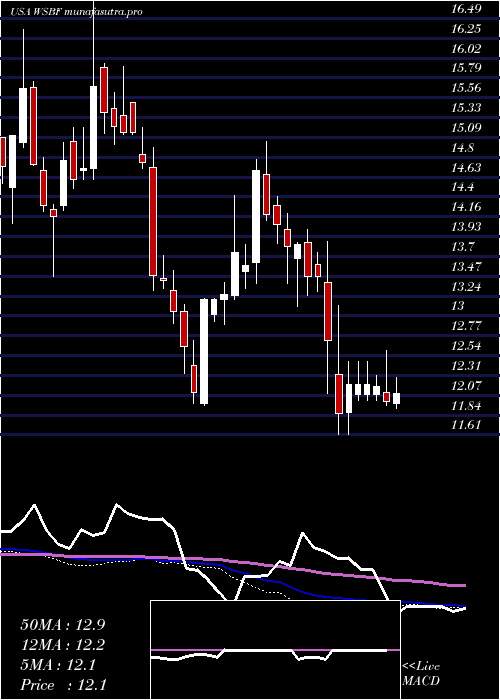Click the 15.56 price axis label

point(466,88)
